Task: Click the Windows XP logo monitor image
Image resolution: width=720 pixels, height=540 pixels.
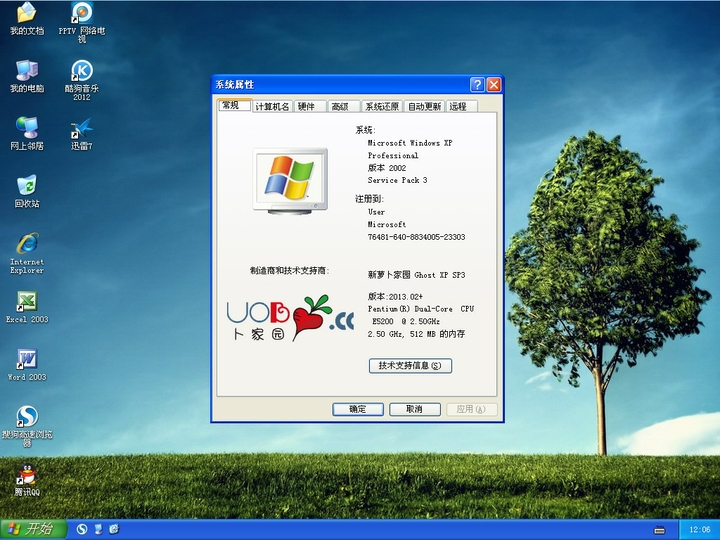Action: point(290,181)
